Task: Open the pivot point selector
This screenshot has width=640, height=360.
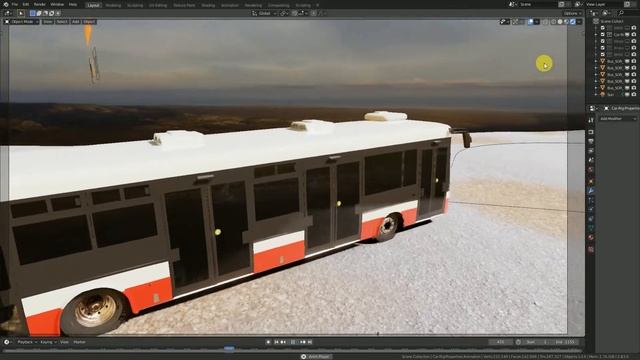Action: [284, 13]
